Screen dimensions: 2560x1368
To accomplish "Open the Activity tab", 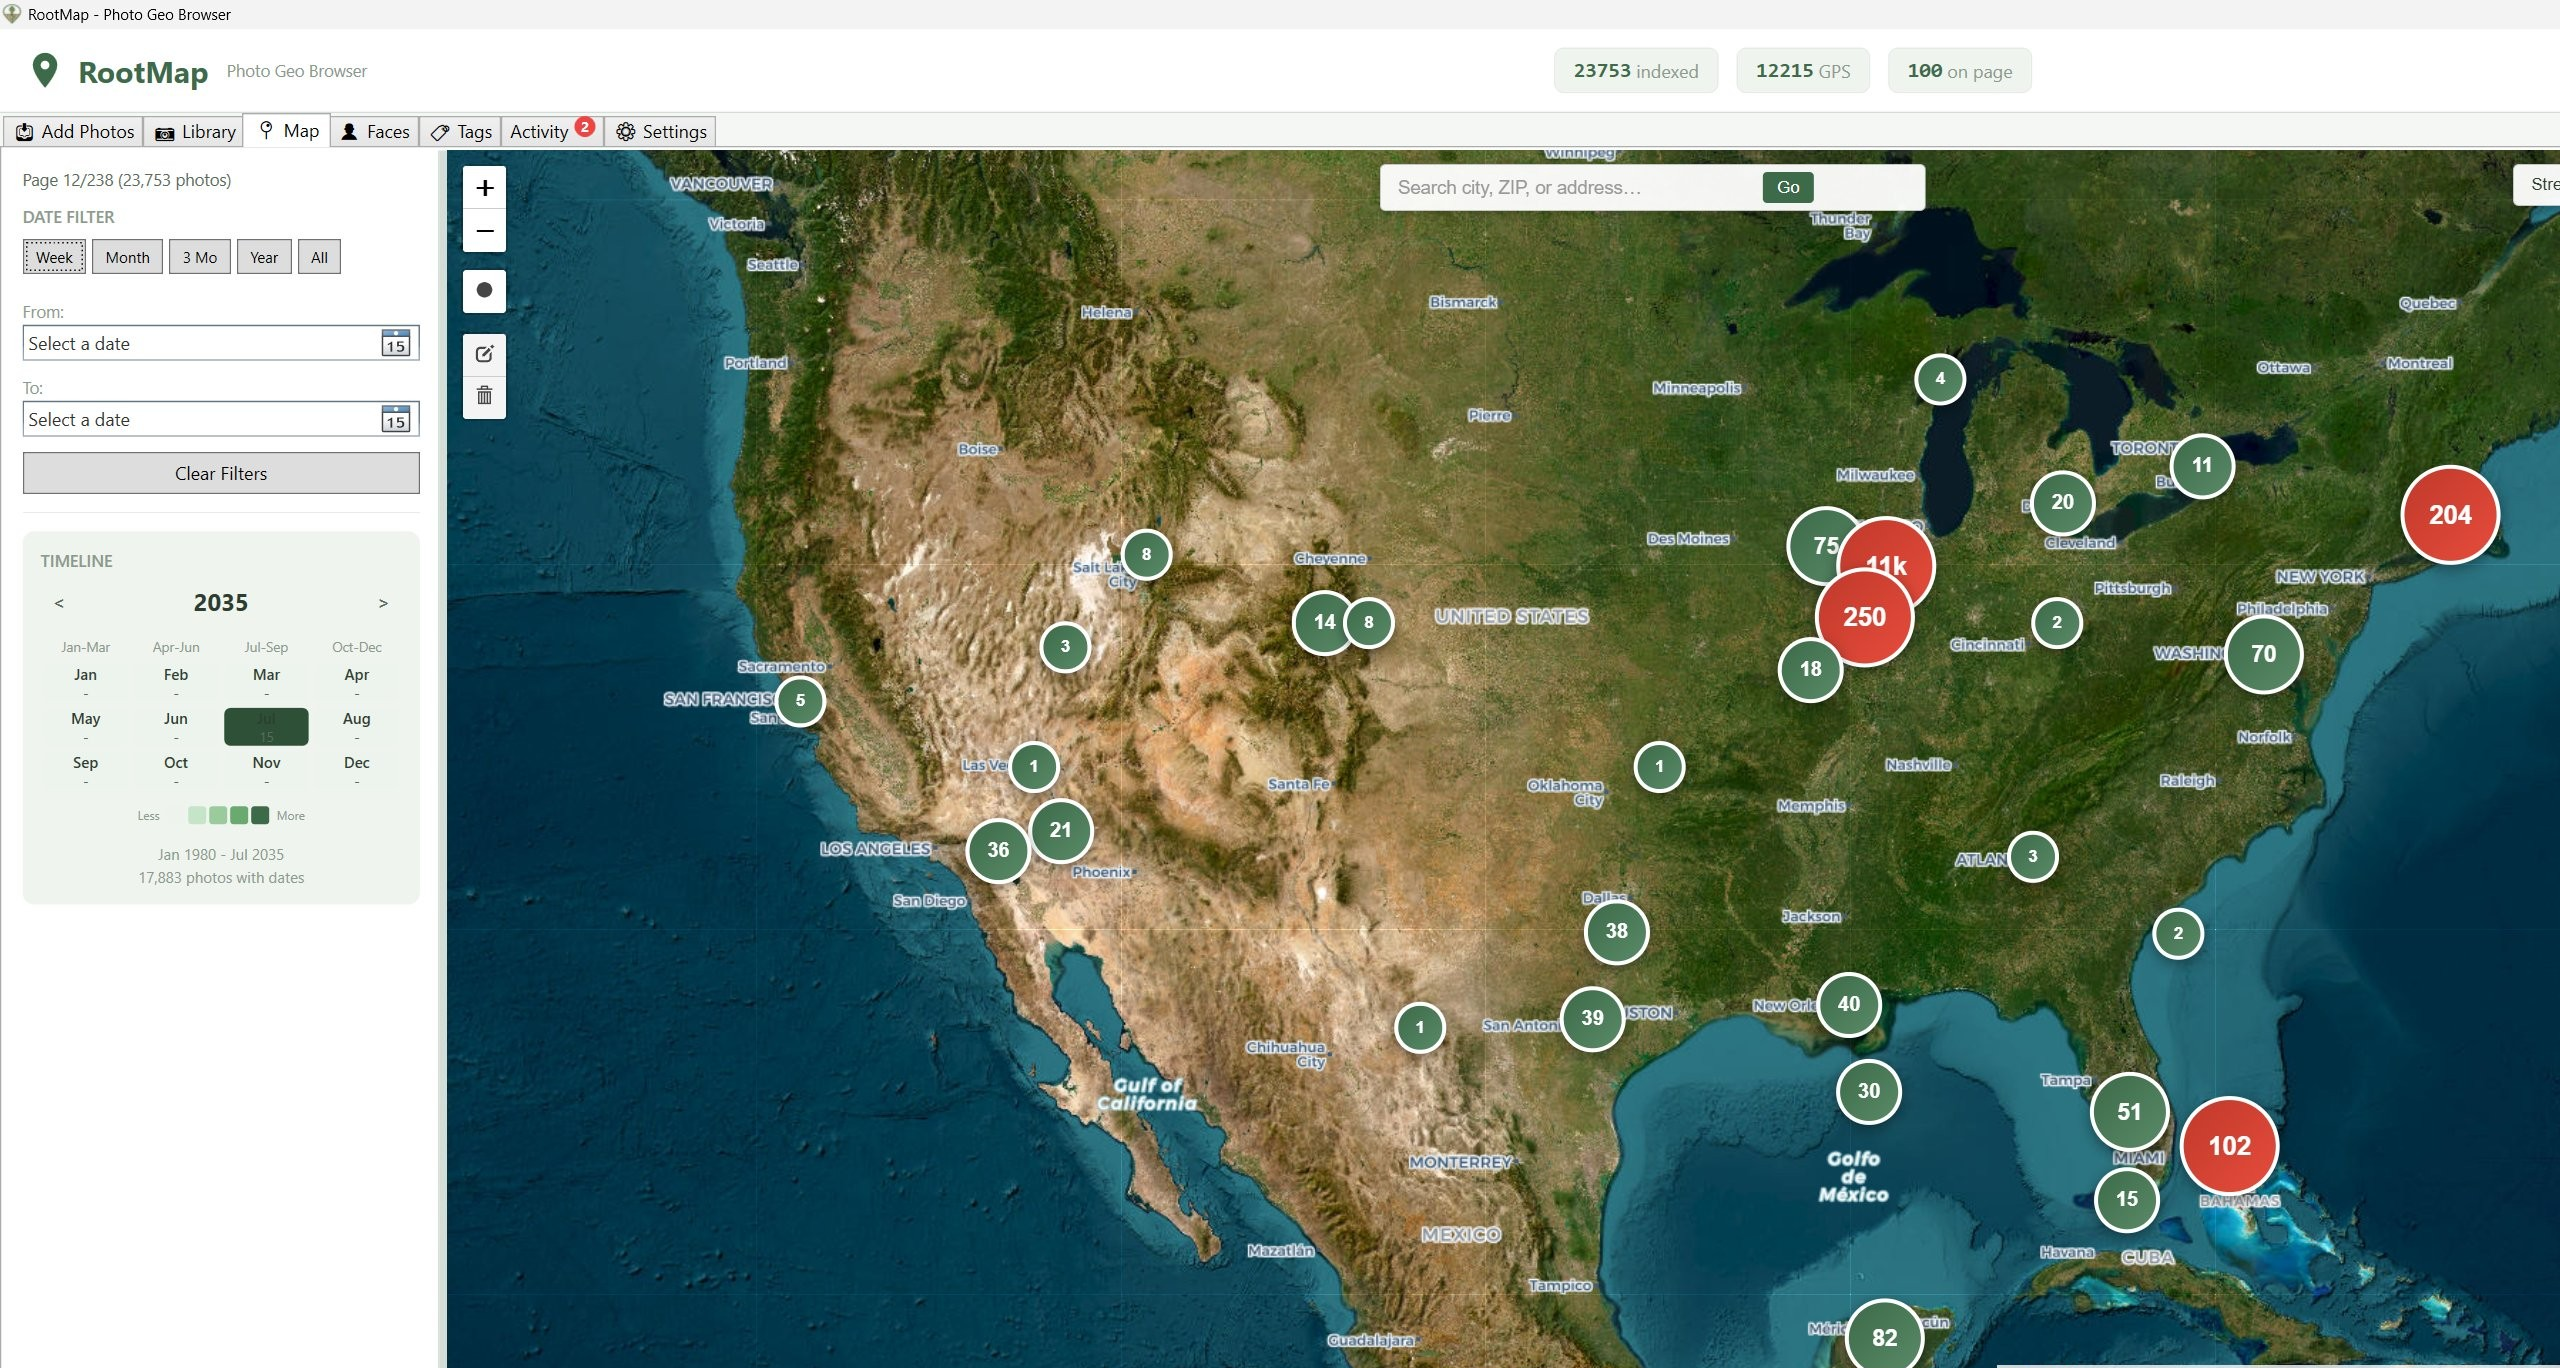I will (552, 131).
